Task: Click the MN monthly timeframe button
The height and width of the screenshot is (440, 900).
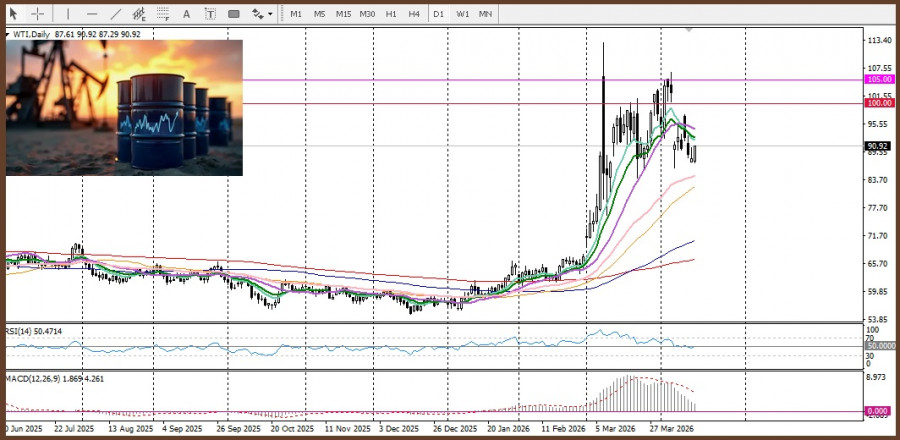Action: pos(485,14)
